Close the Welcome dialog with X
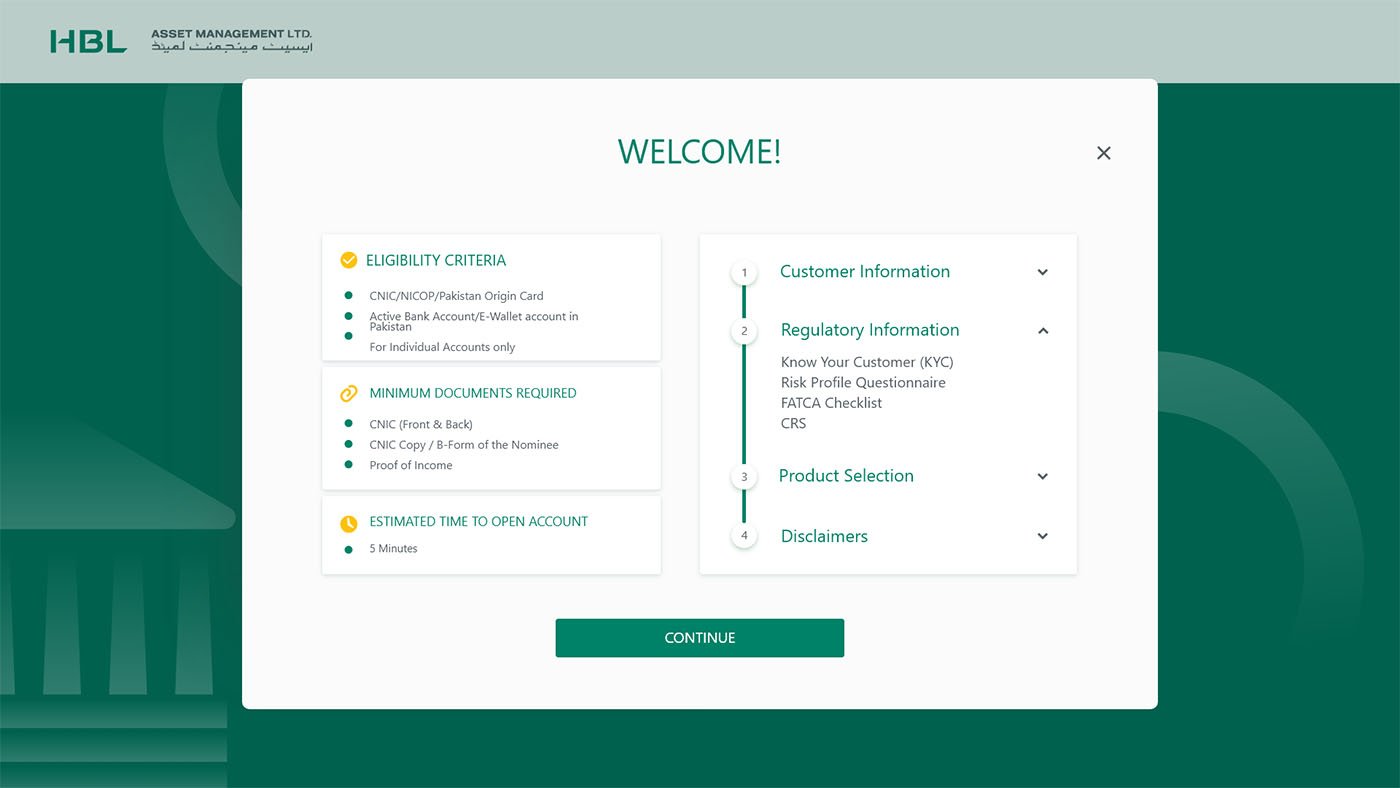This screenshot has height=788, width=1400. [1104, 153]
